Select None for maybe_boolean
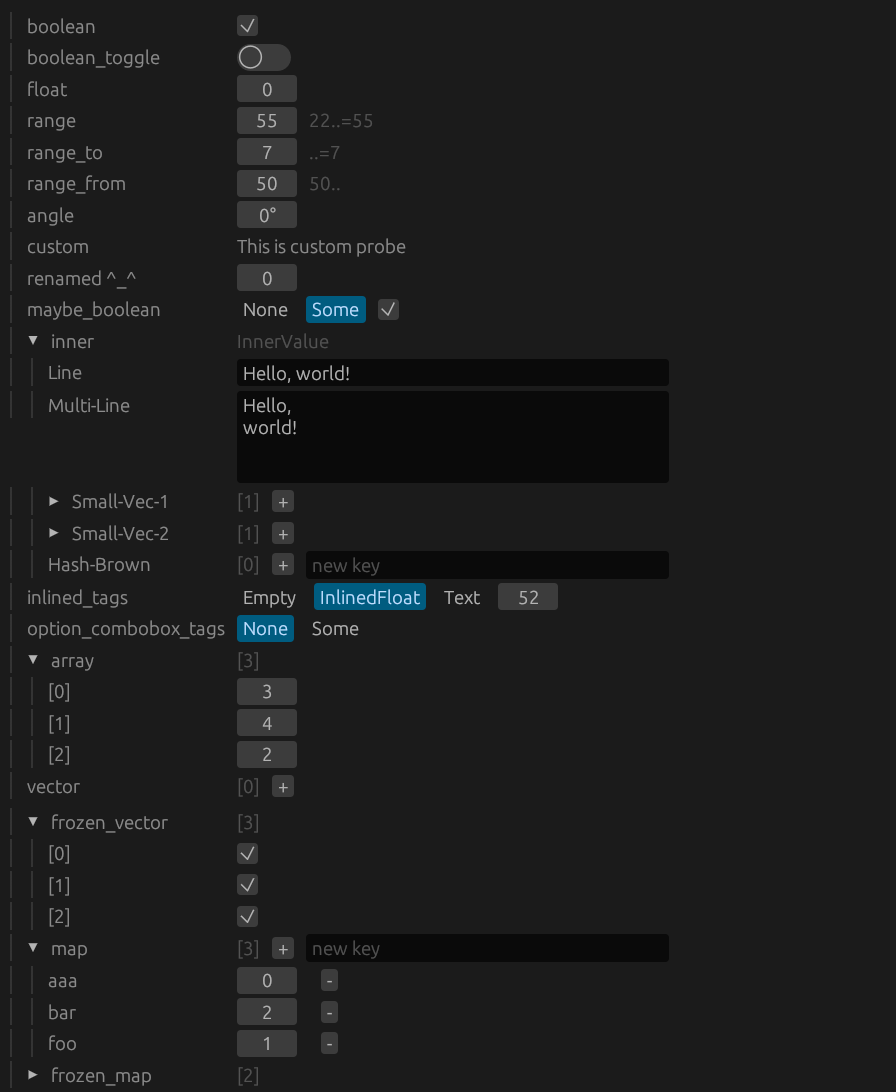Image resolution: width=896 pixels, height=1092 pixels. [x=265, y=310]
